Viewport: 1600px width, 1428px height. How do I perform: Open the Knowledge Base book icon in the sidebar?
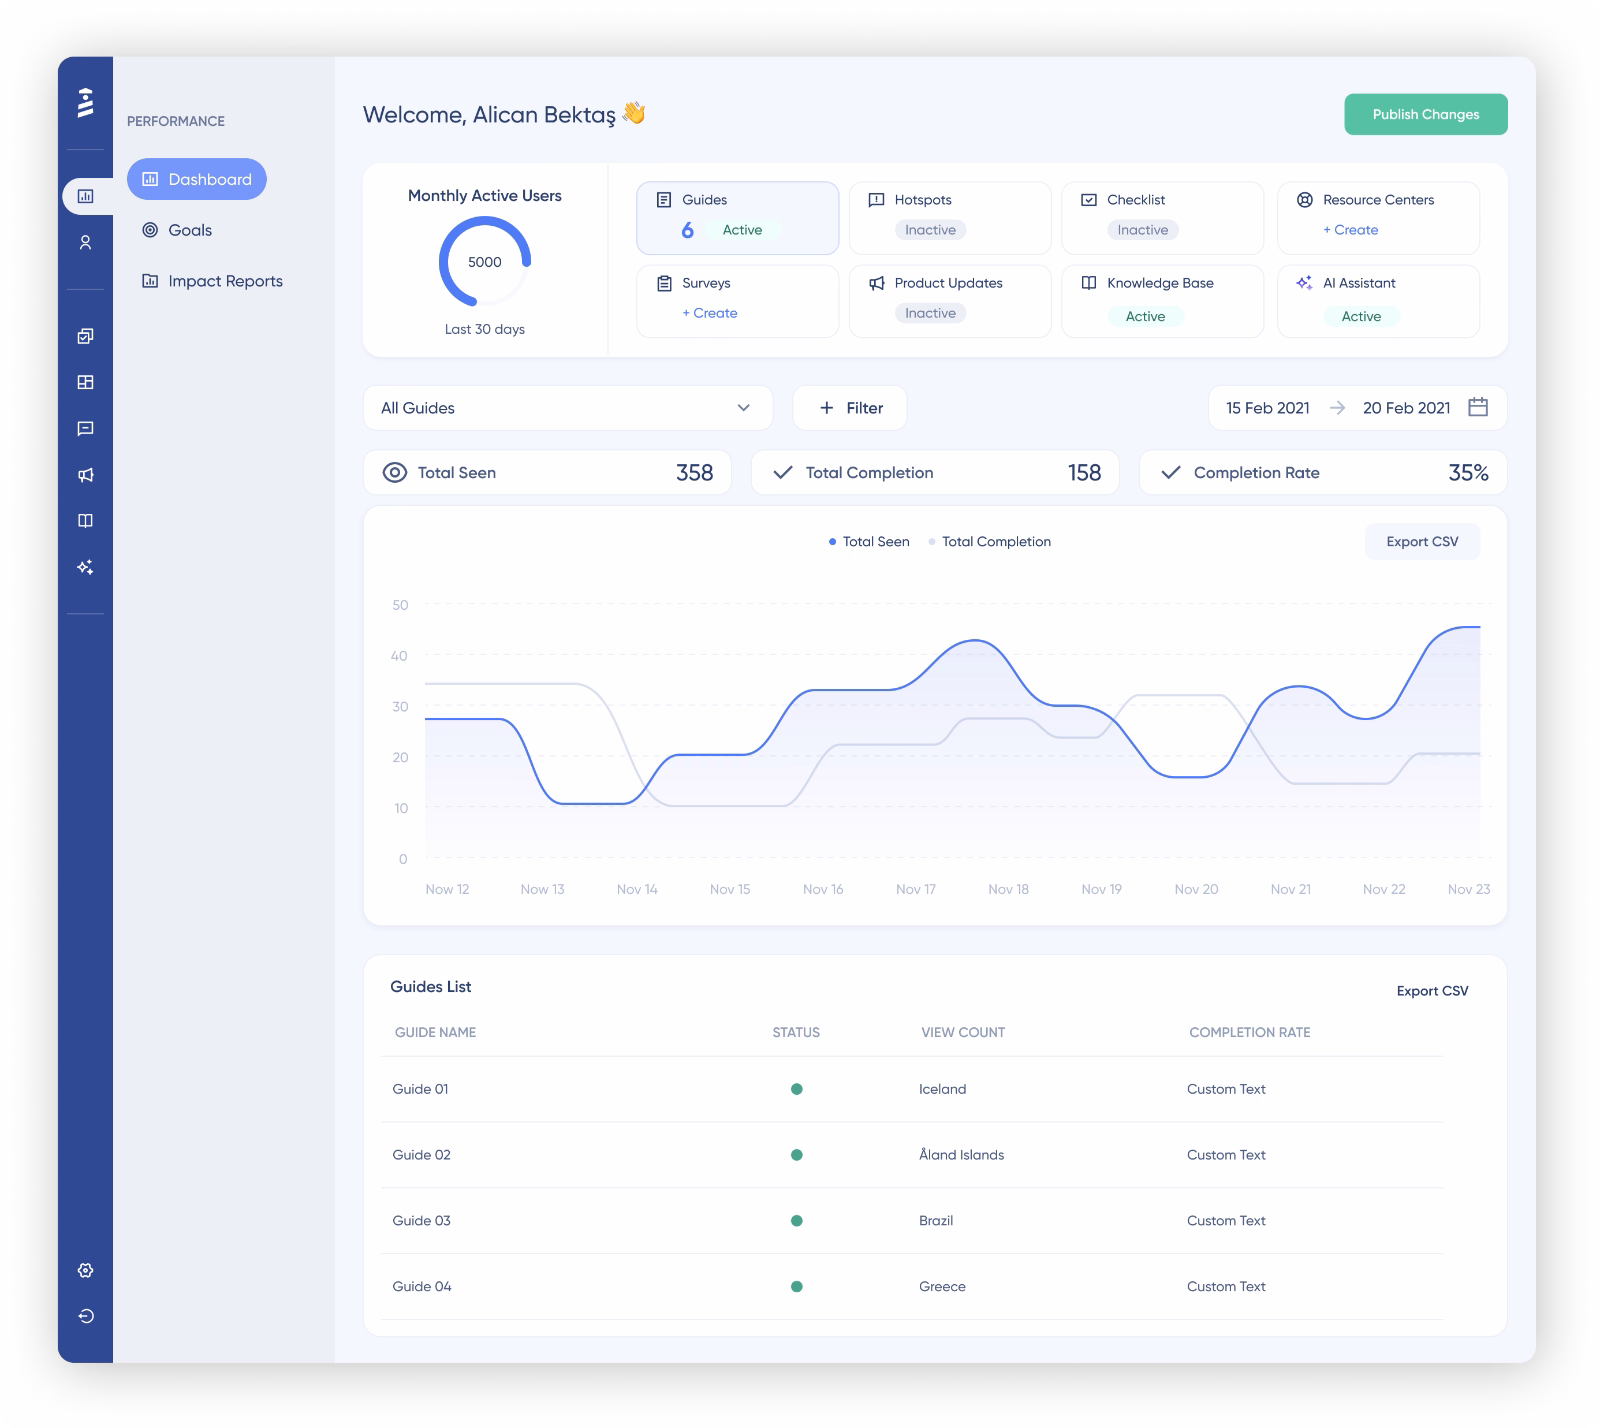[x=86, y=520]
